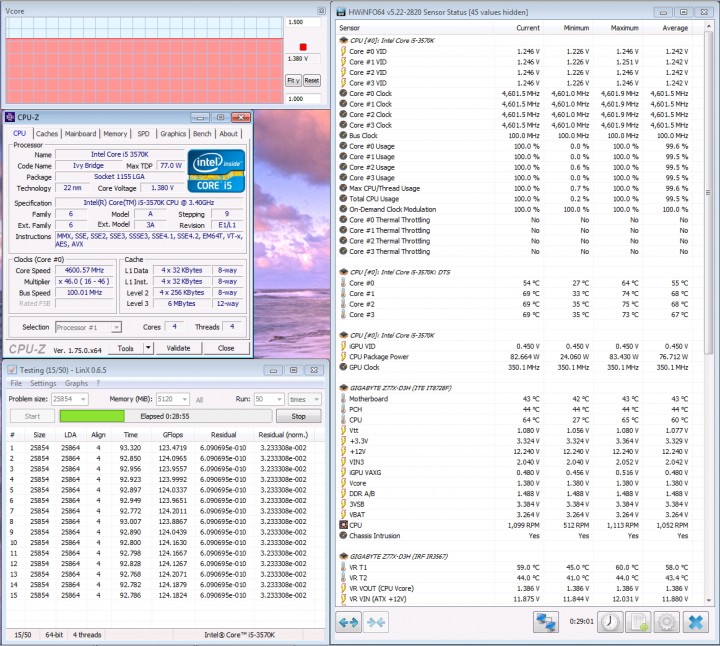Click the GFlops column header in LinX

pyautogui.click(x=173, y=434)
